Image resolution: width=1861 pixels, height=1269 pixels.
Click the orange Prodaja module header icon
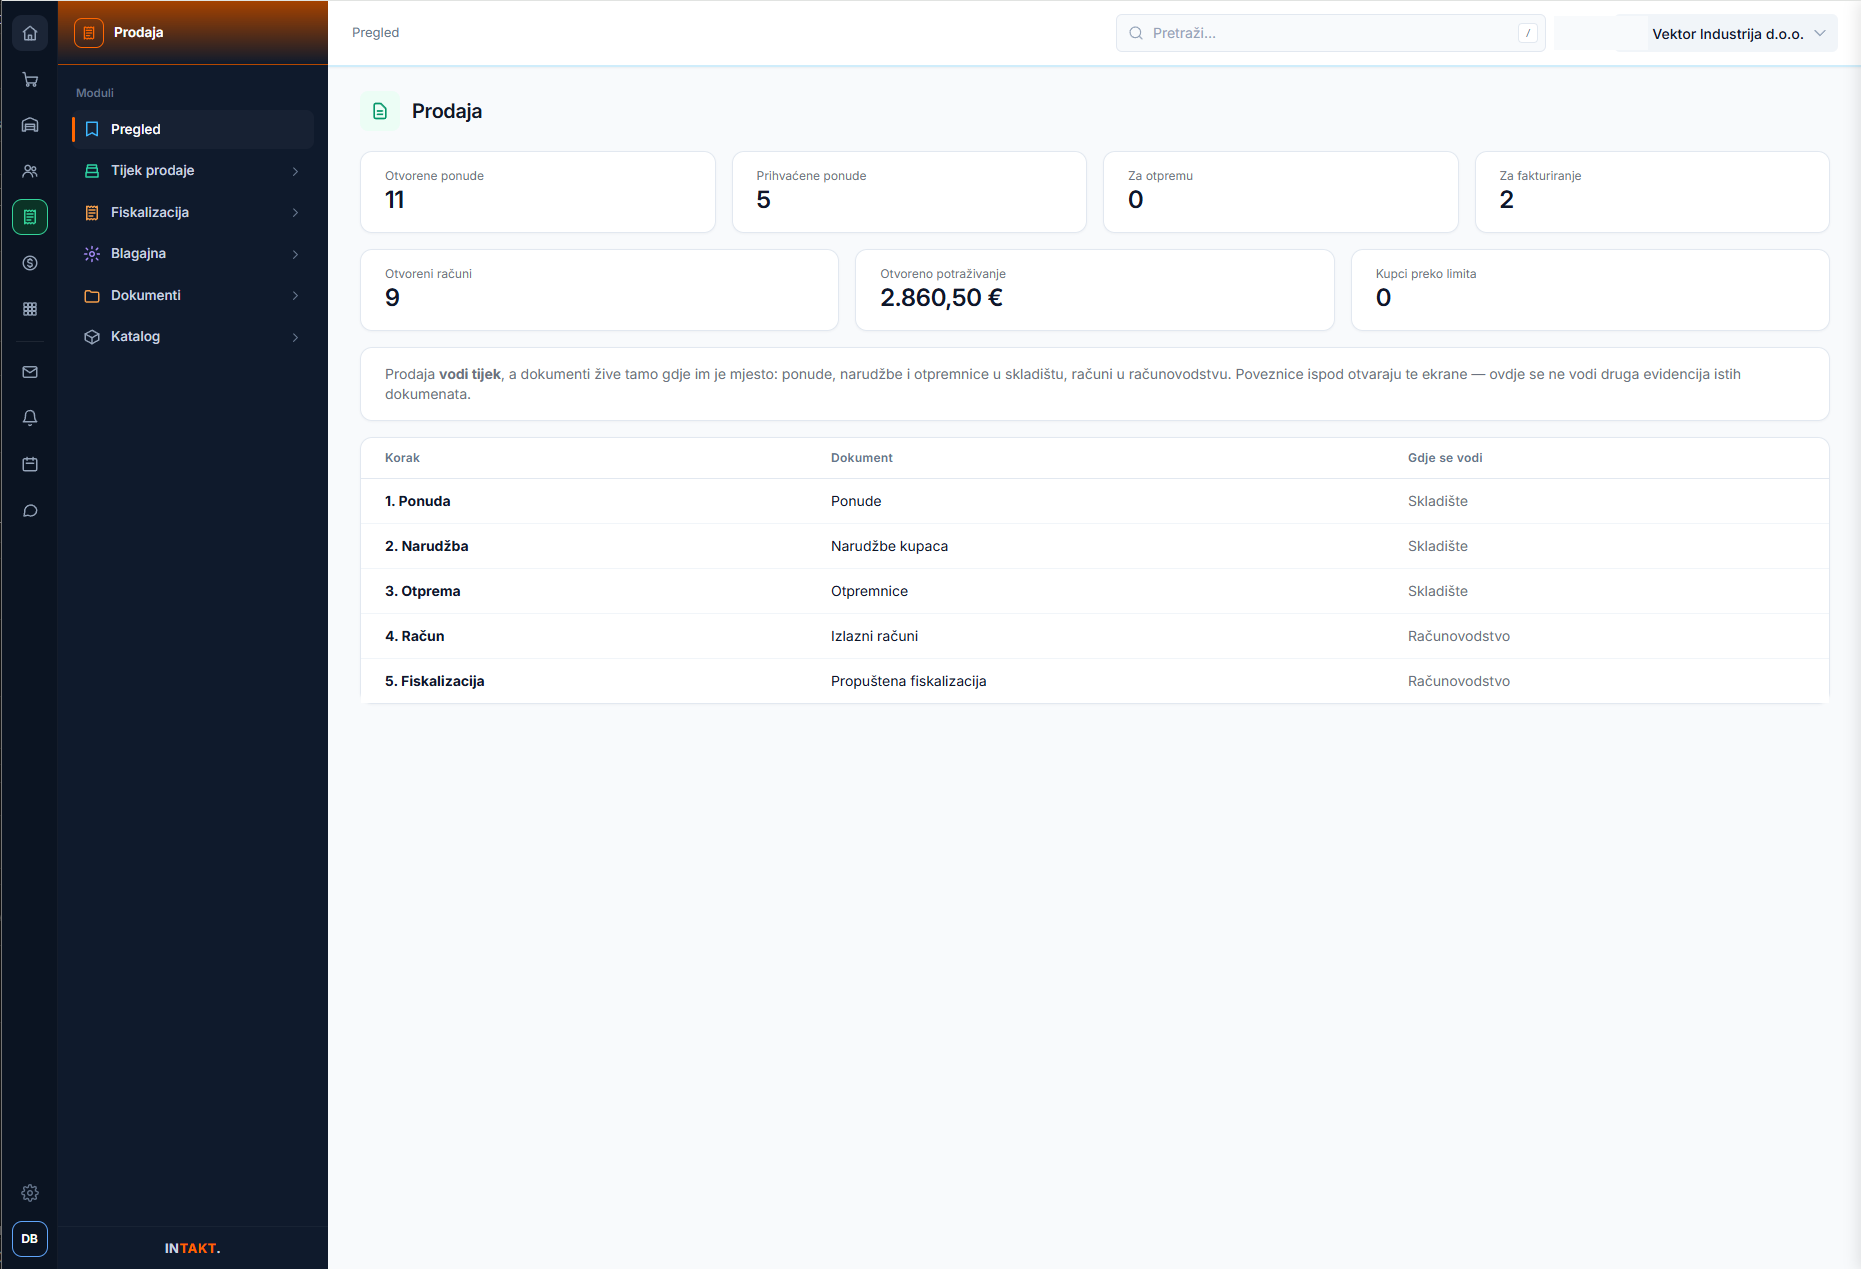pos(89,33)
